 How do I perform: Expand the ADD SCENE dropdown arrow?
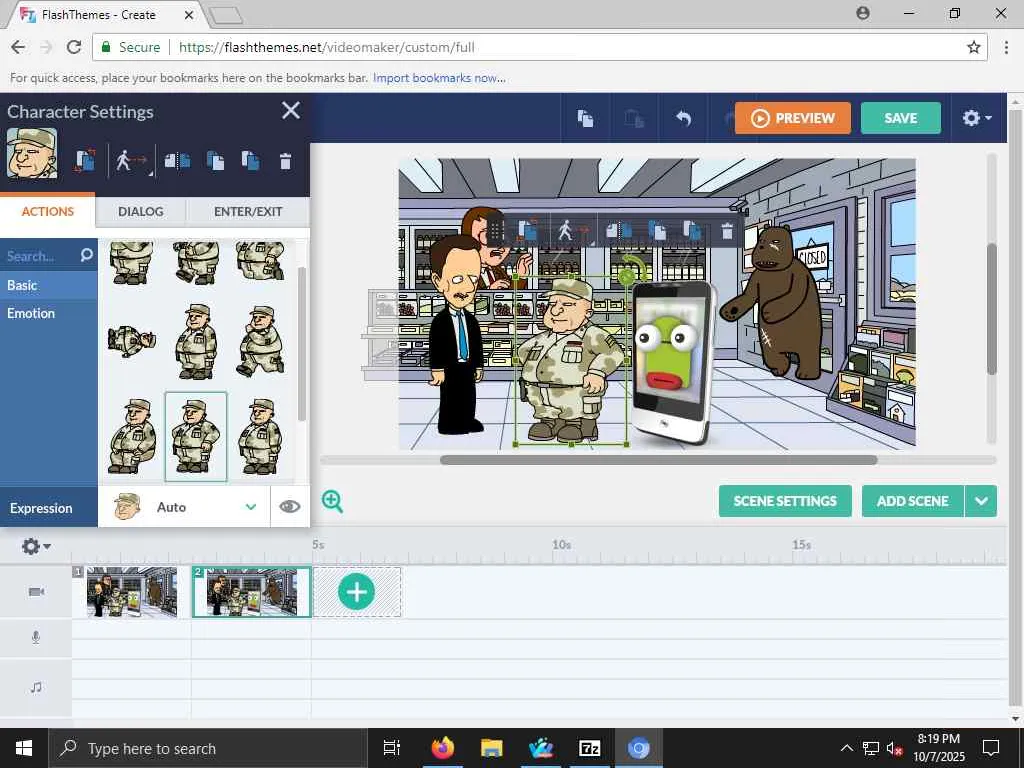click(981, 501)
